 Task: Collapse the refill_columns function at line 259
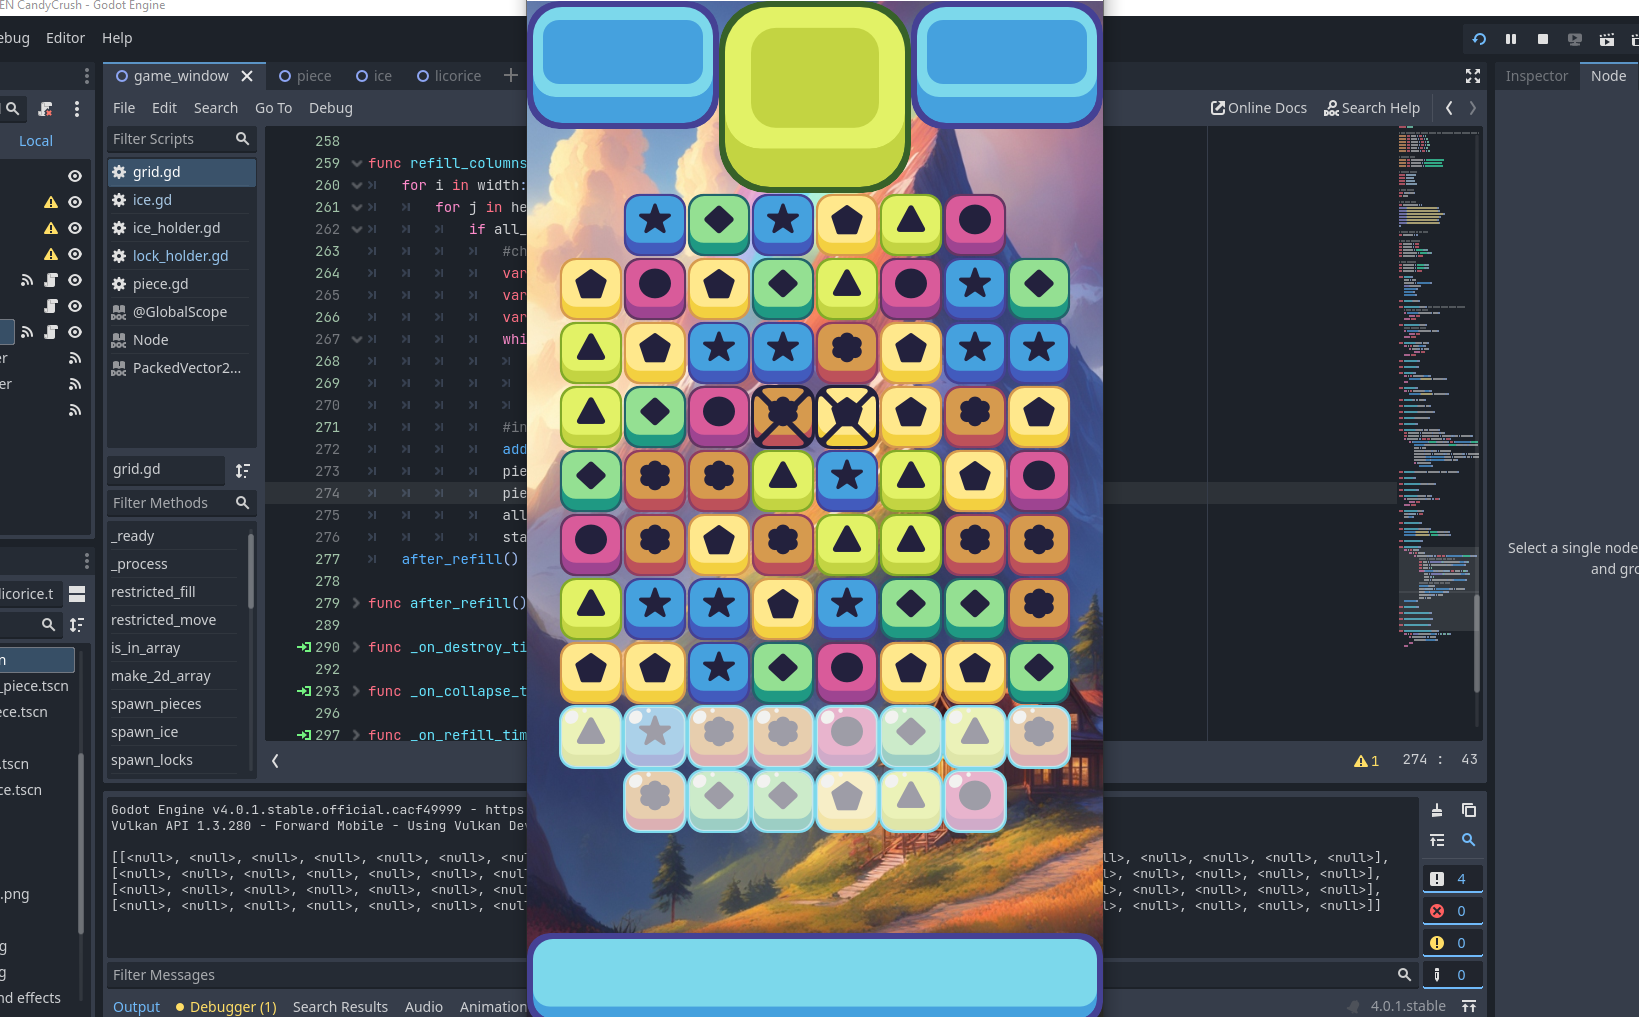357,163
